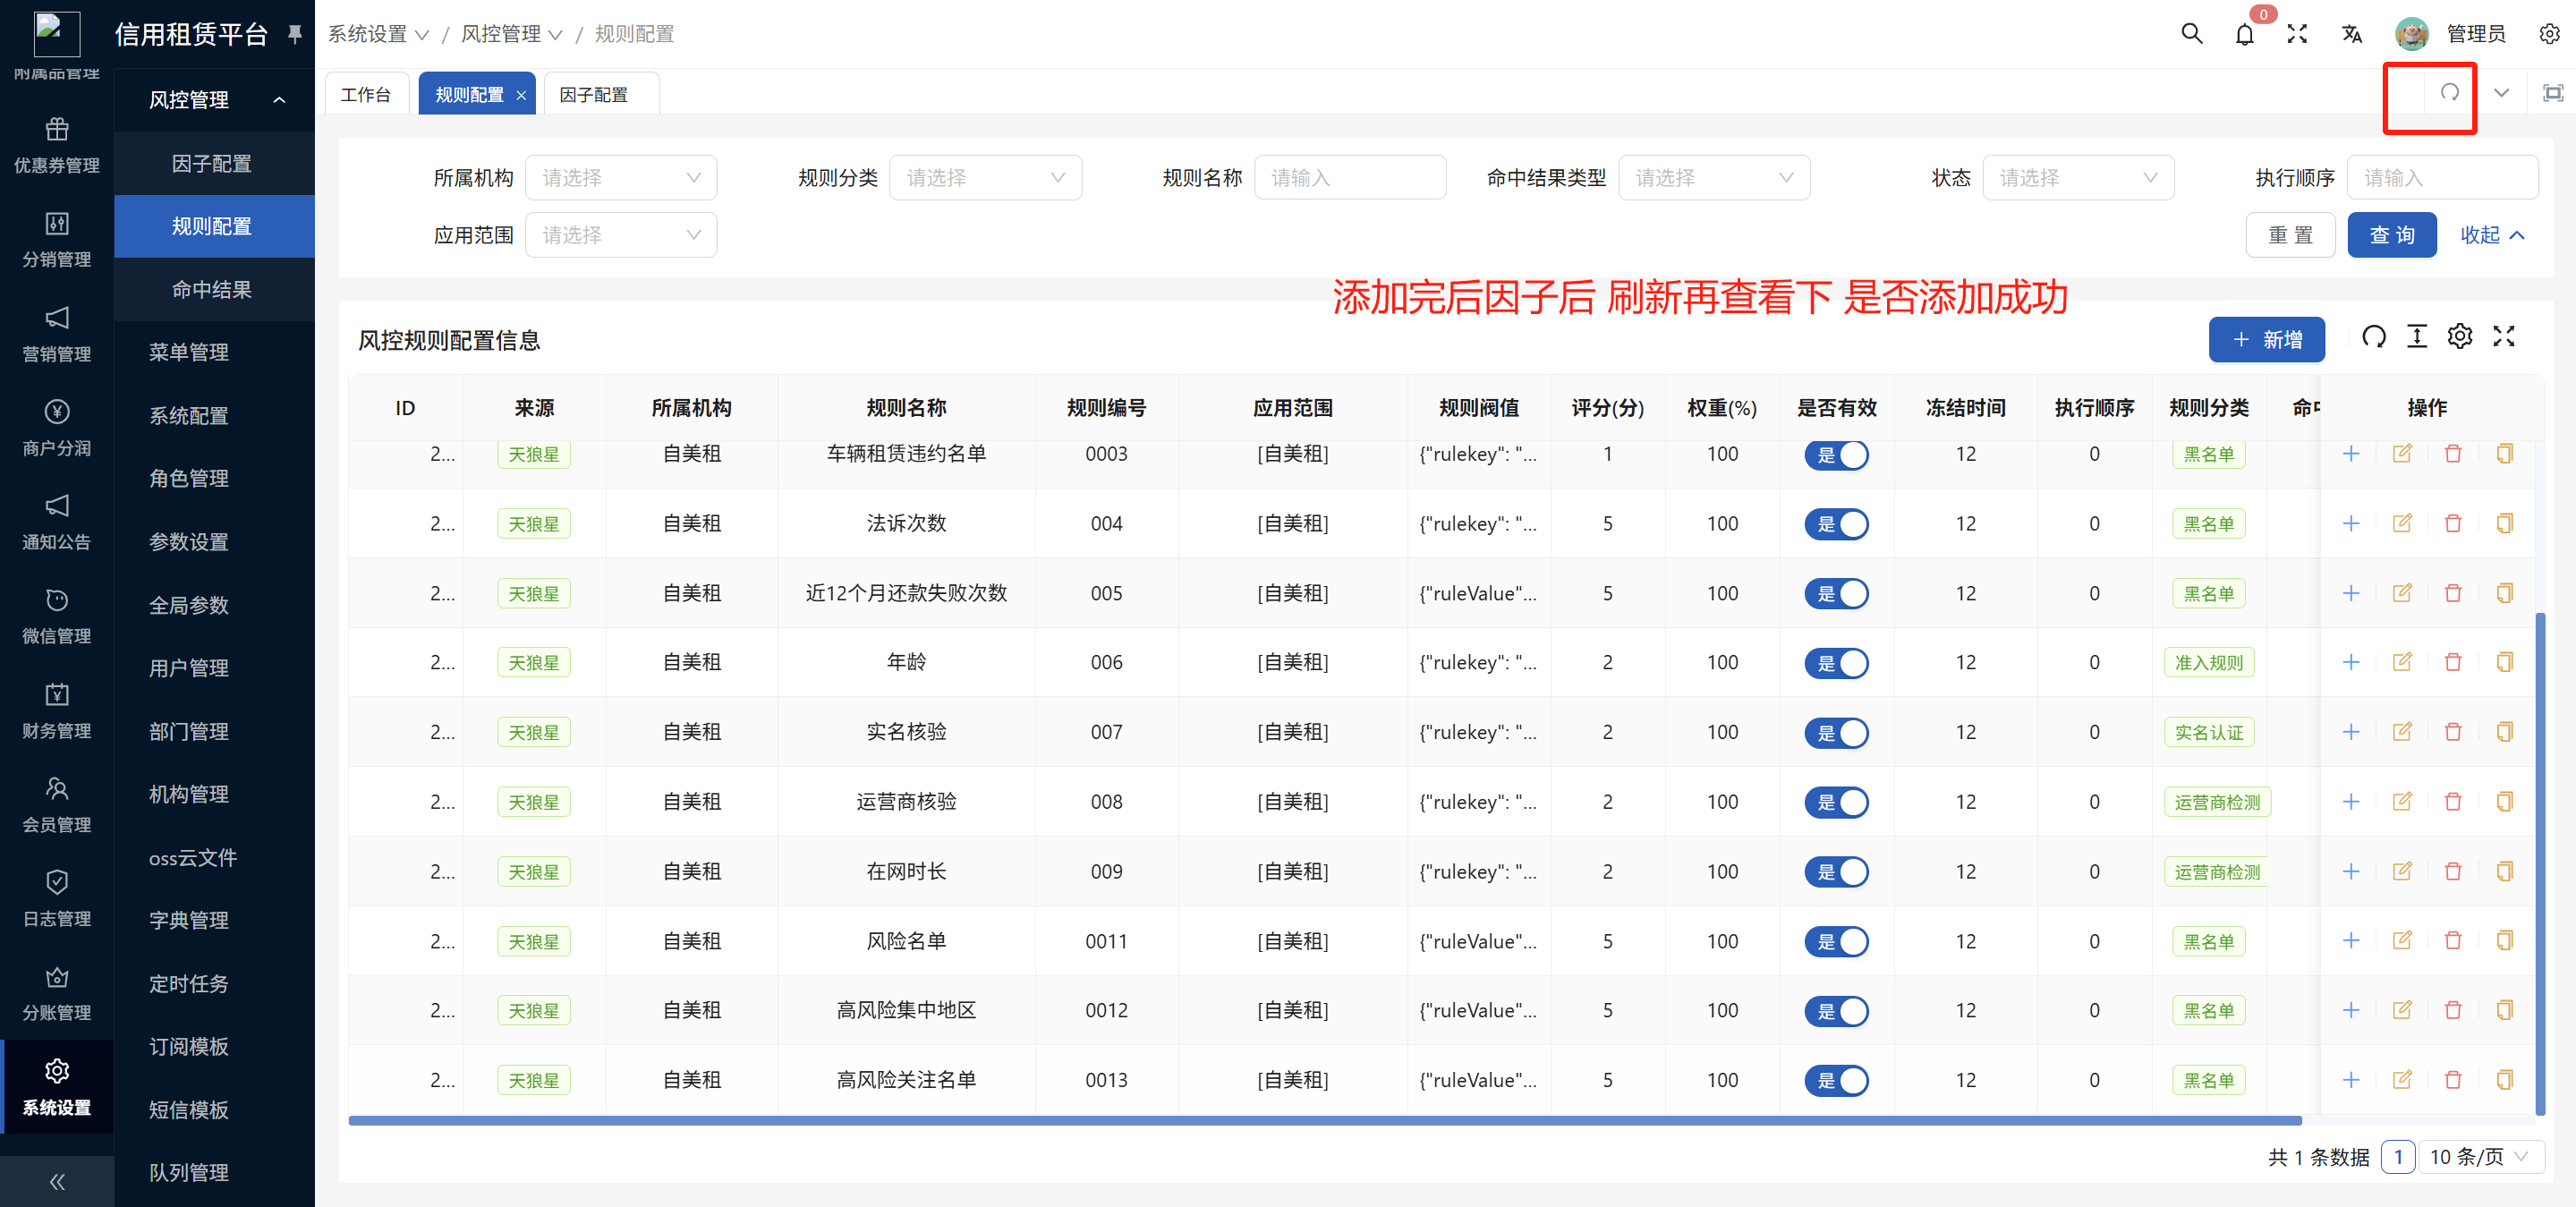Switch to 因子配置 tab

pos(601,94)
